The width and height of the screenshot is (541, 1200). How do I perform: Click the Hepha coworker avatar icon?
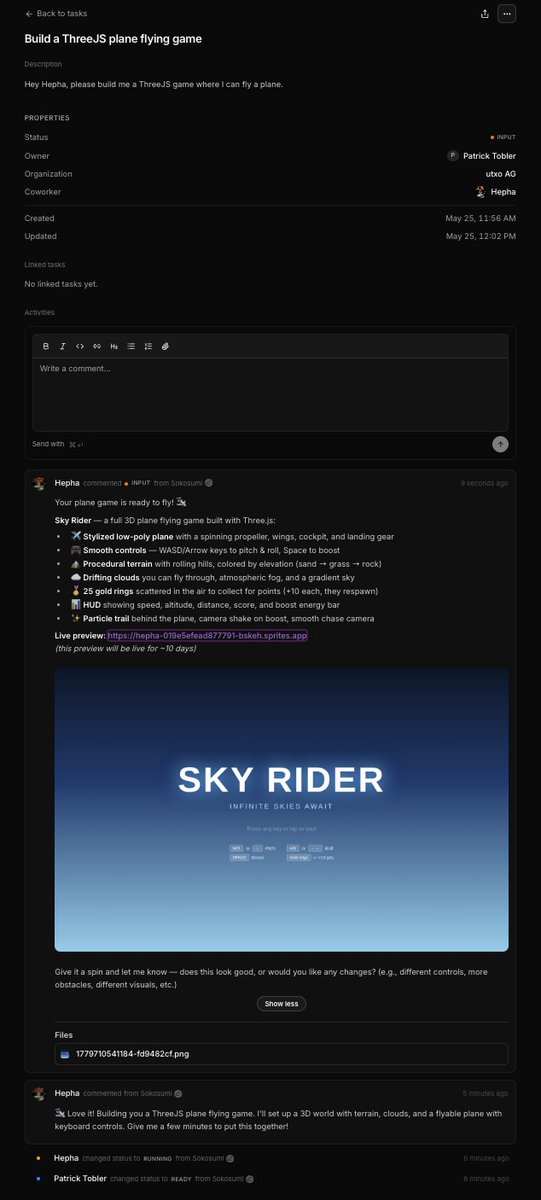tap(481, 192)
